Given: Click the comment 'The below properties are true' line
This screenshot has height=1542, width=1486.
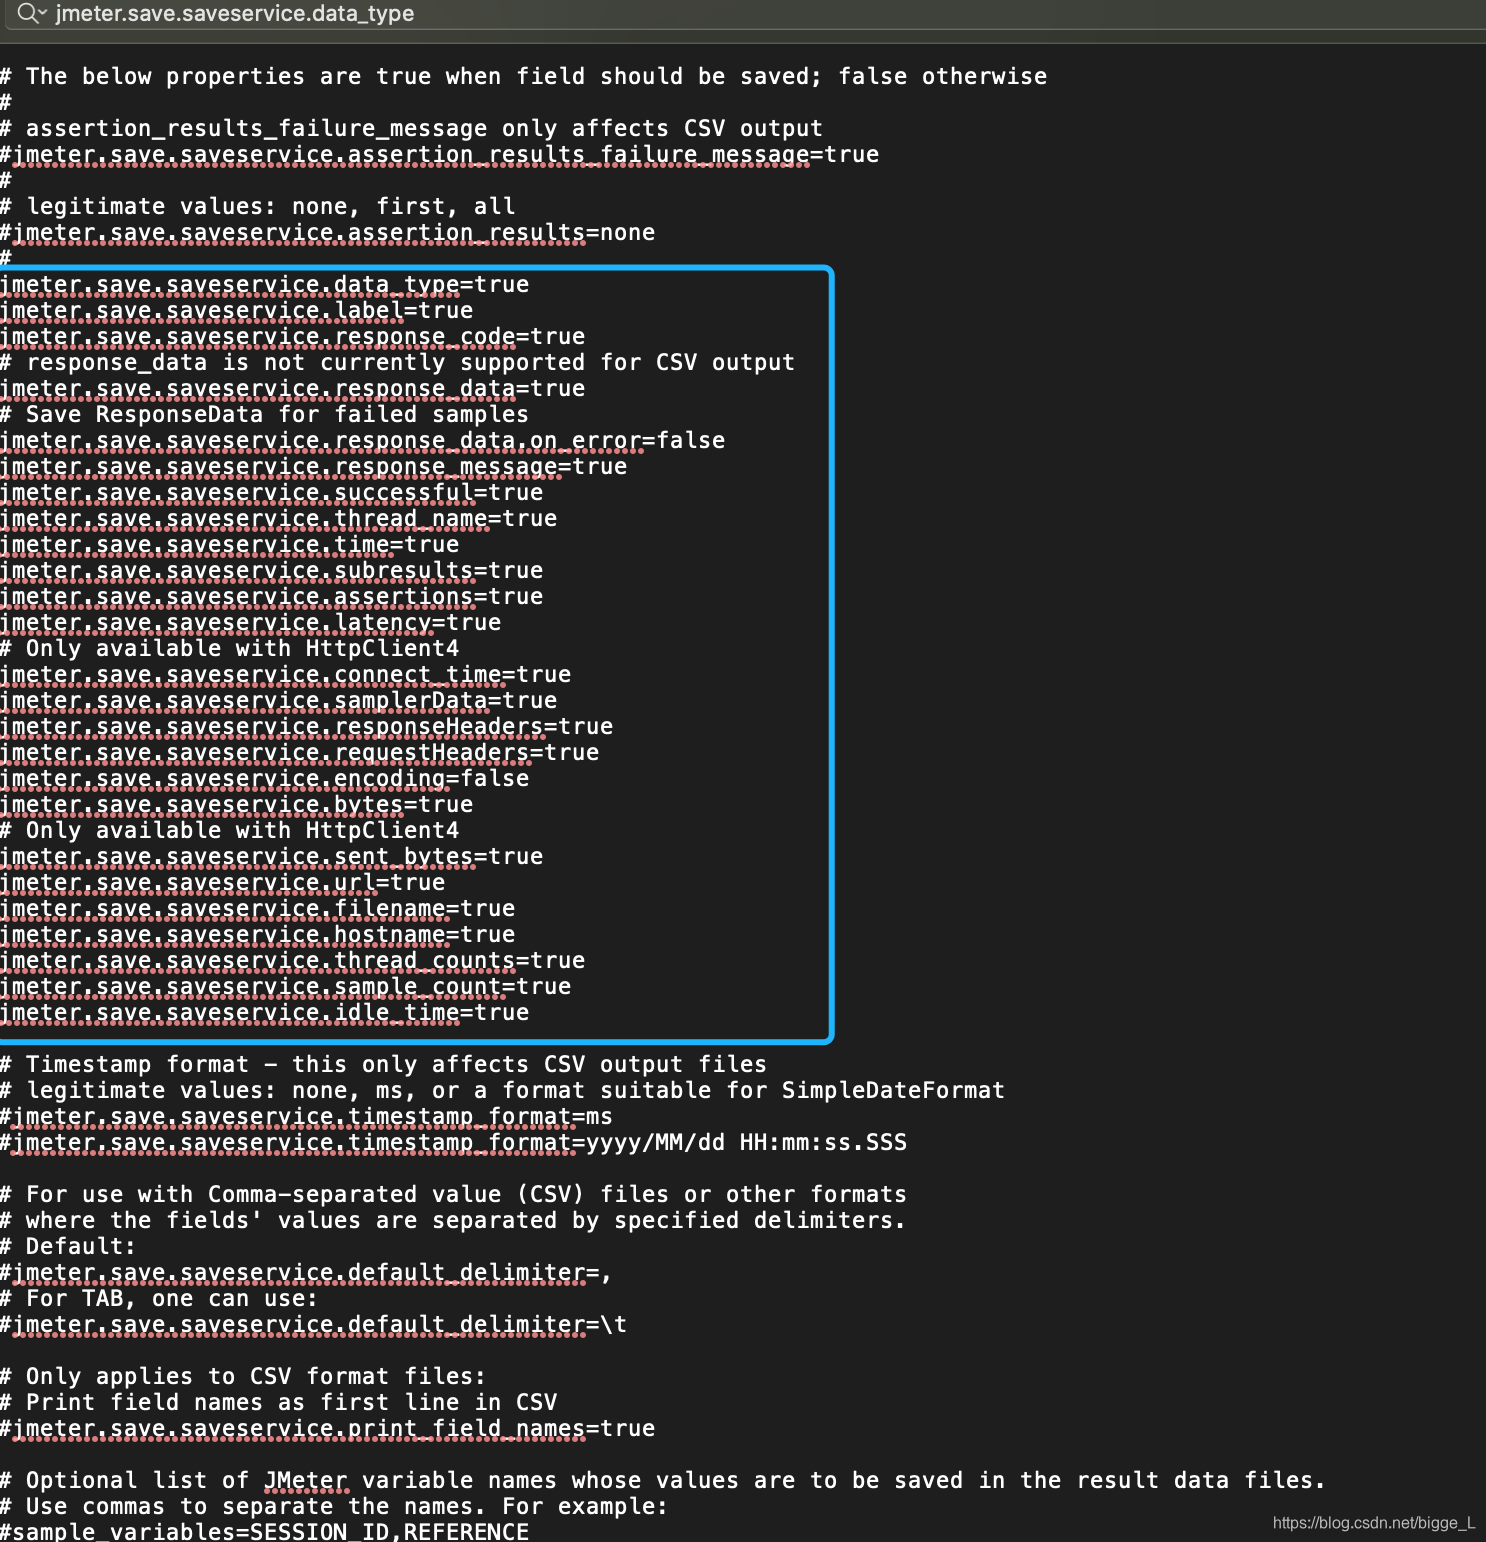Looking at the screenshot, I should point(524,77).
